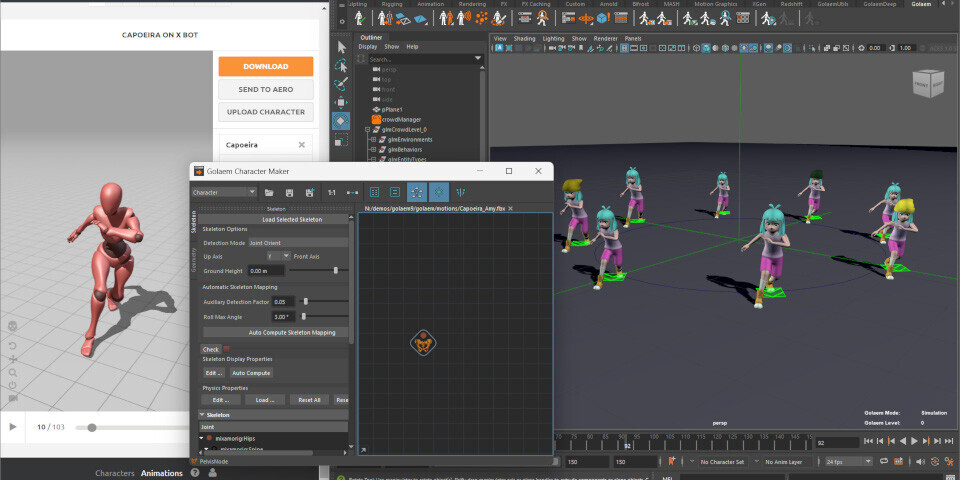Click the skull skeleton-view icon in Mixamo viewer

pos(12,328)
